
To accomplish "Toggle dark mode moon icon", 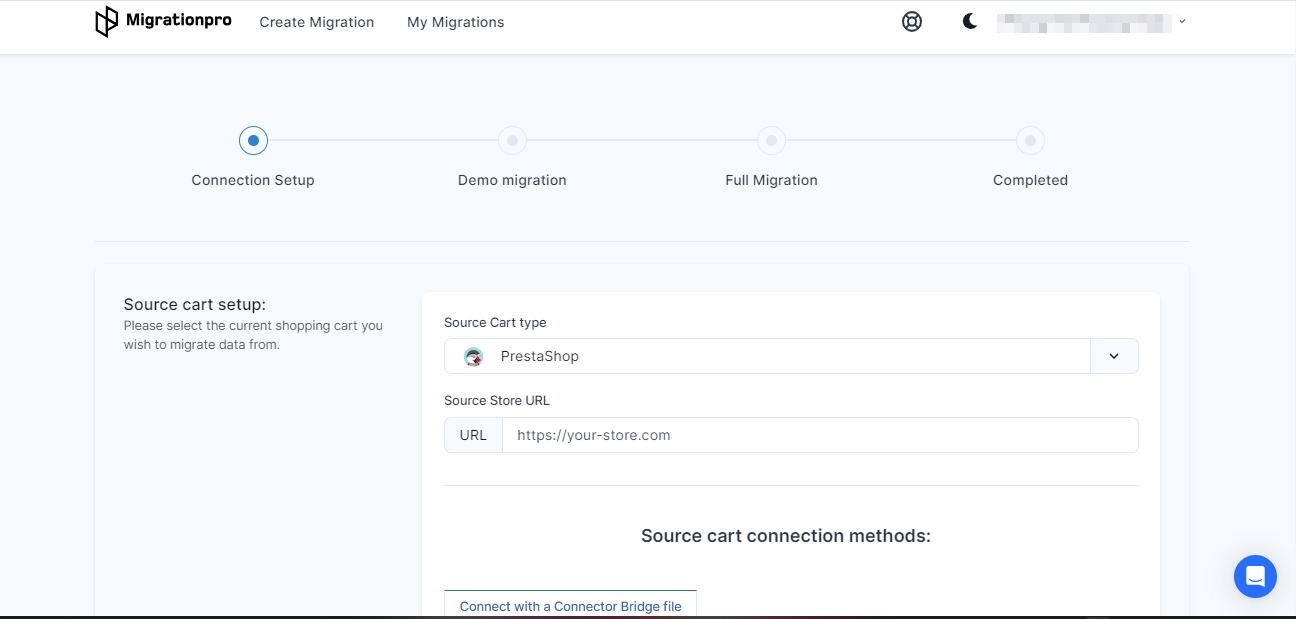I will click(x=969, y=21).
